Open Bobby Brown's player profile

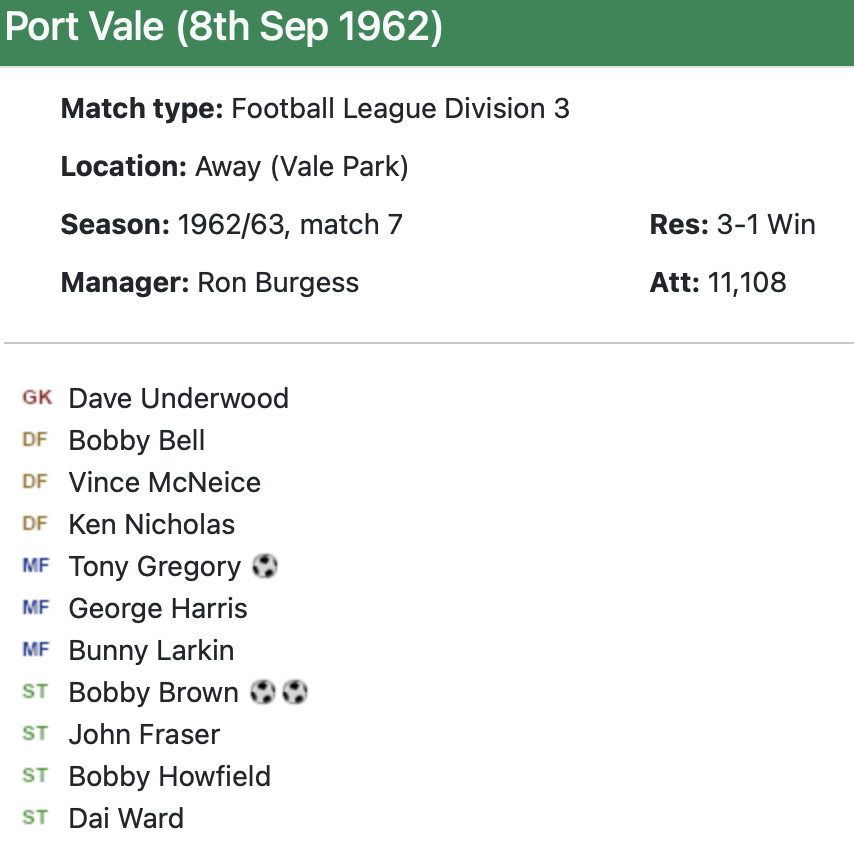[153, 692]
